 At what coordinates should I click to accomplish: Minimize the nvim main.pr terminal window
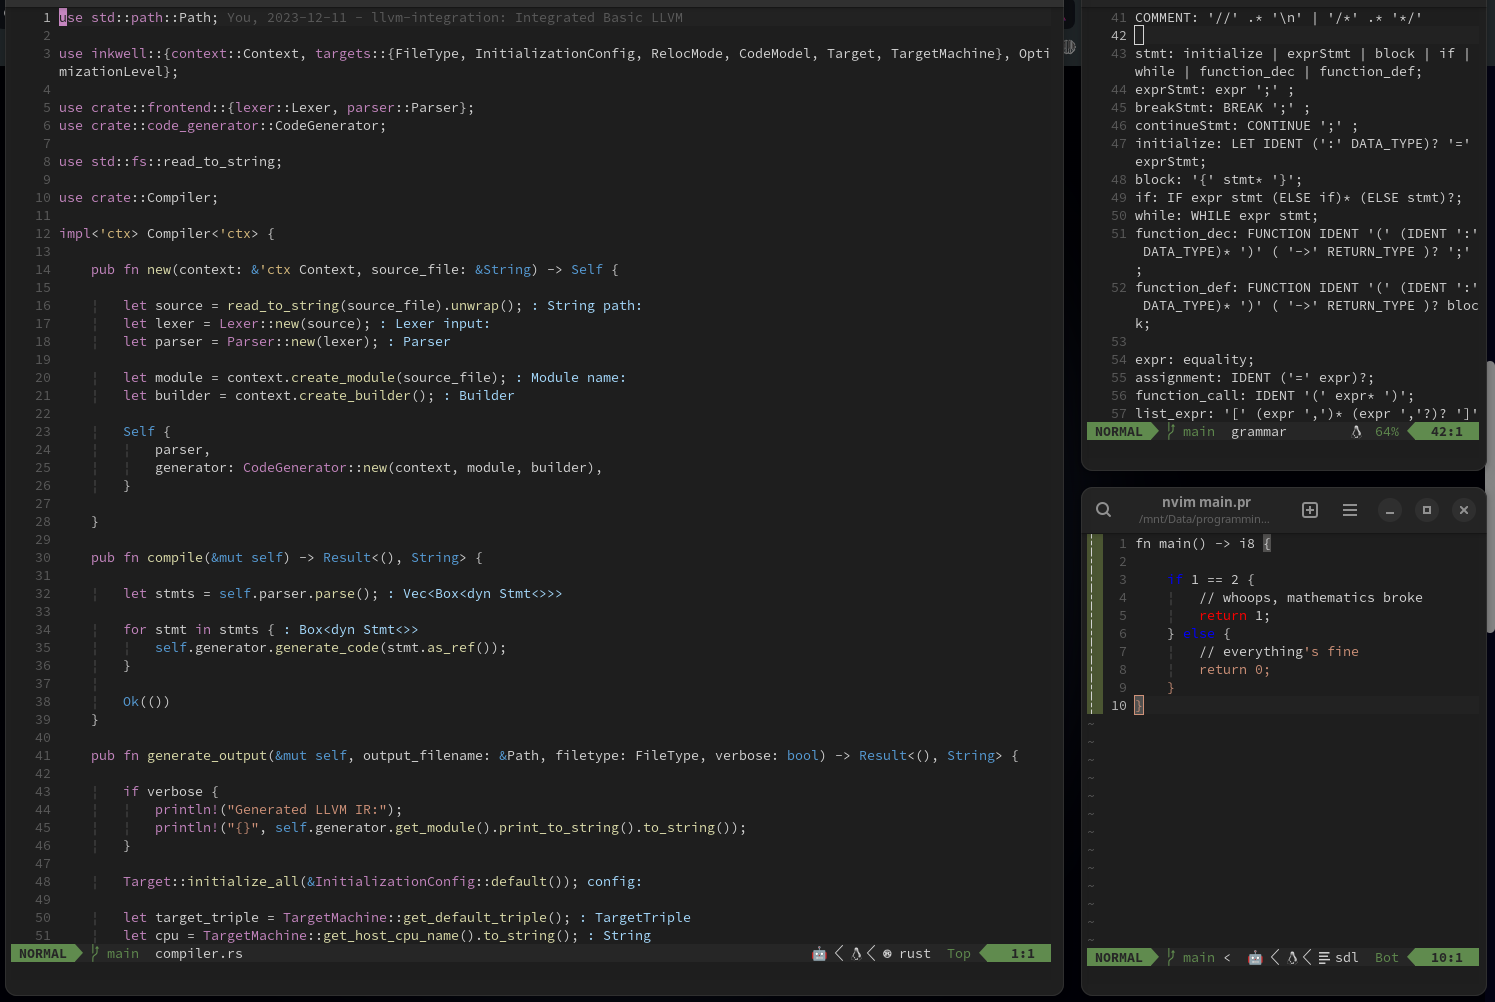click(1390, 510)
